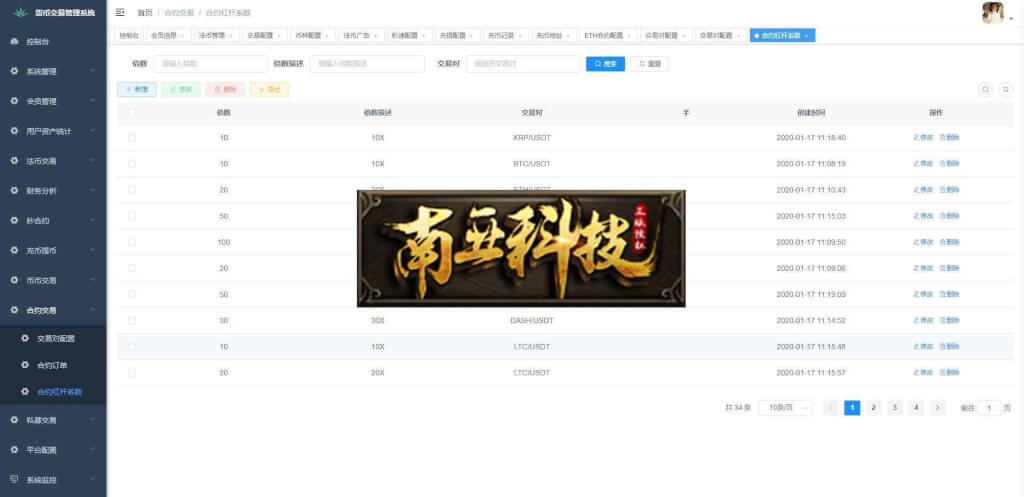Expand the 私募交易 sidebar menu
The height and width of the screenshot is (497, 1024).
click(53, 420)
